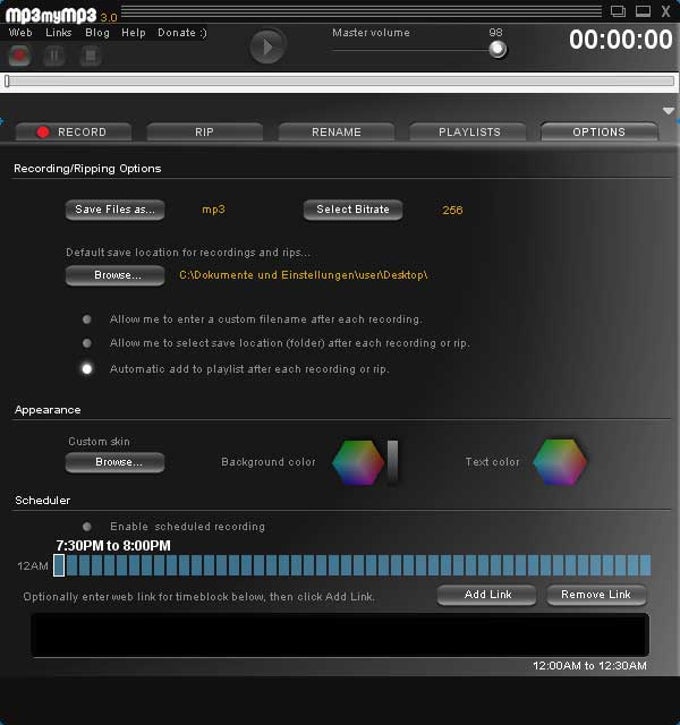Open the Blog menu
This screenshot has width=680, height=725.
point(98,33)
